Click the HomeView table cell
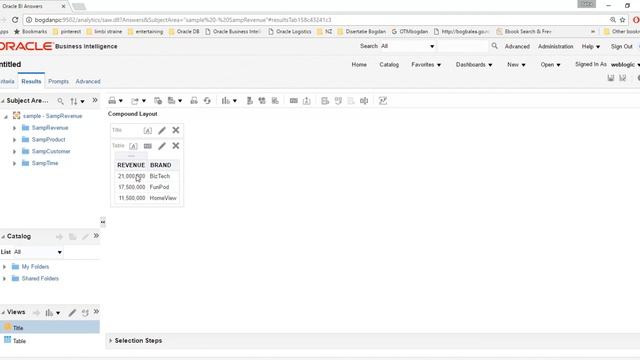 pyautogui.click(x=163, y=198)
